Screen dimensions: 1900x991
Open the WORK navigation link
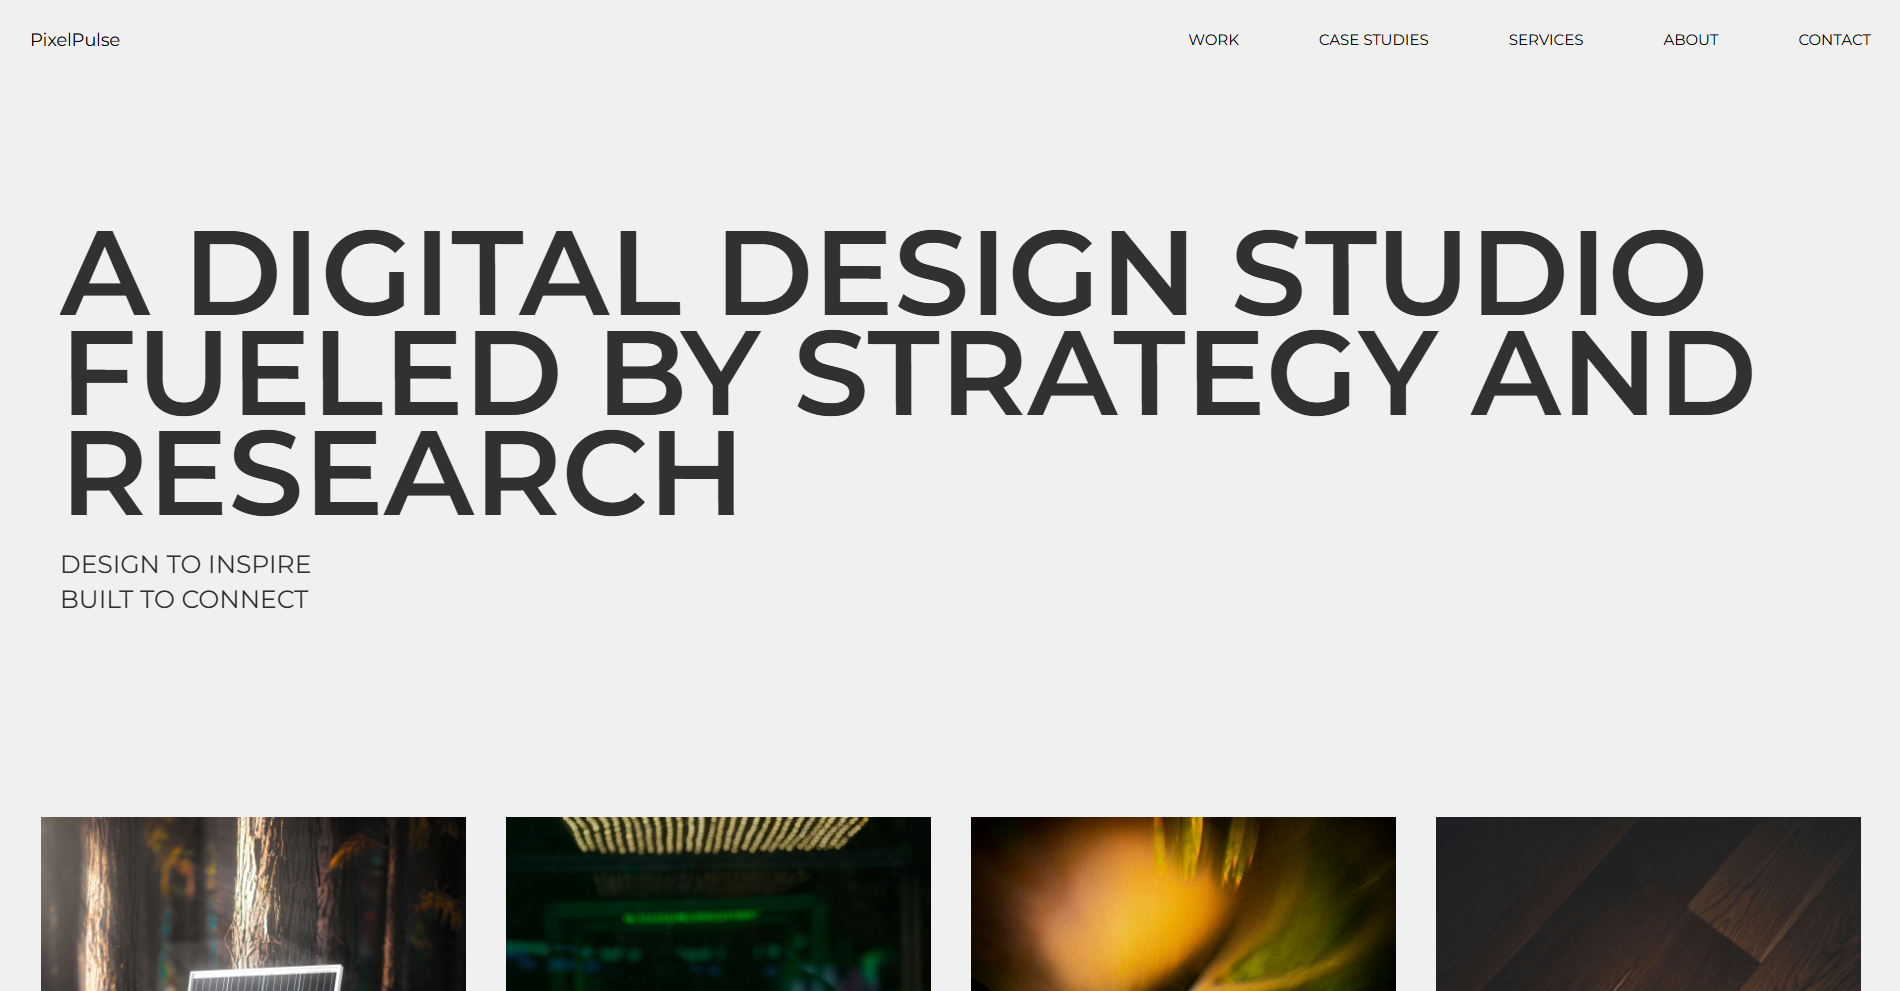1213,40
